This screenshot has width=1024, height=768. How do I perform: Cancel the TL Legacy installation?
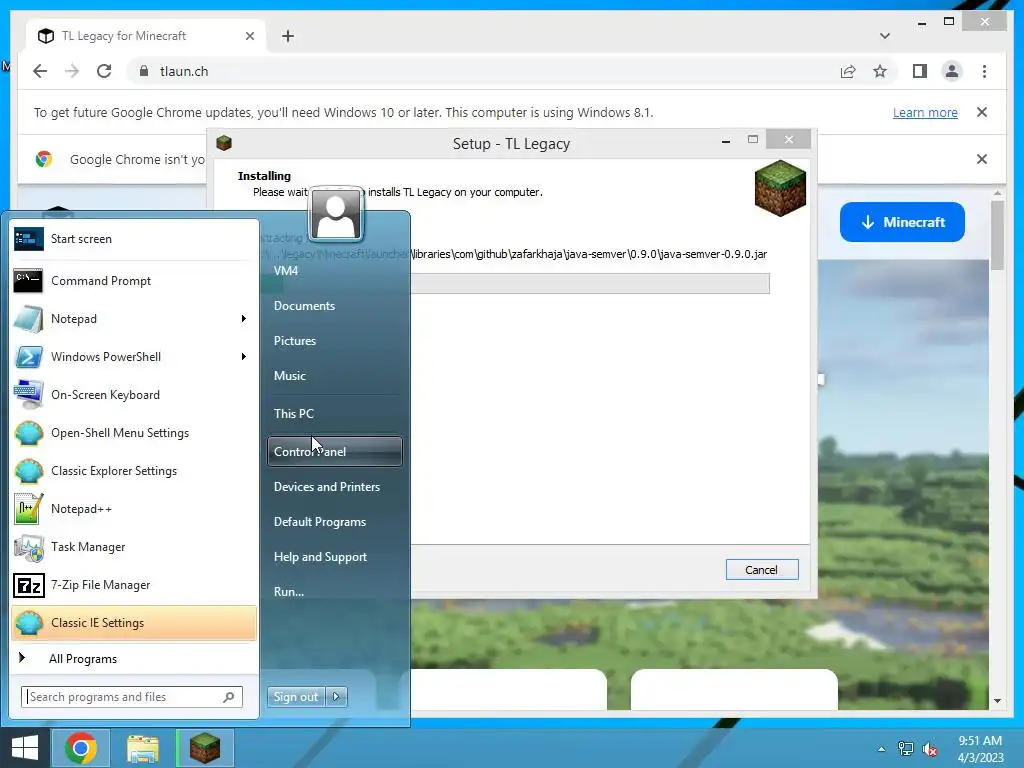click(x=761, y=569)
